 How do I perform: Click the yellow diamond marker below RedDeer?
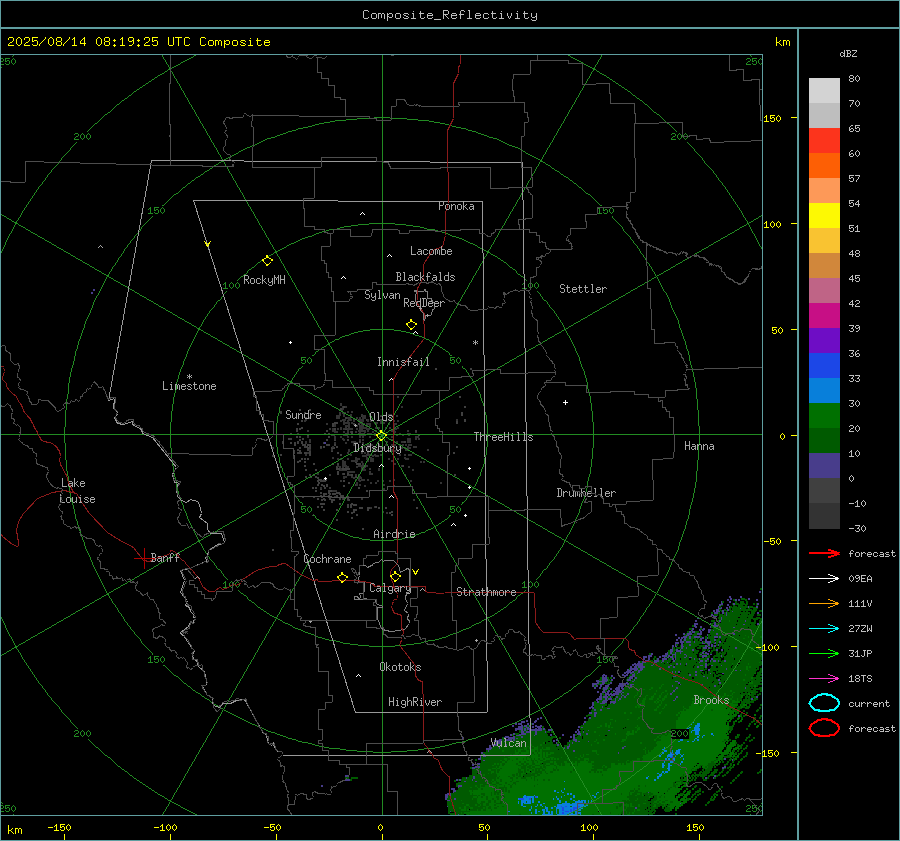pos(412,325)
